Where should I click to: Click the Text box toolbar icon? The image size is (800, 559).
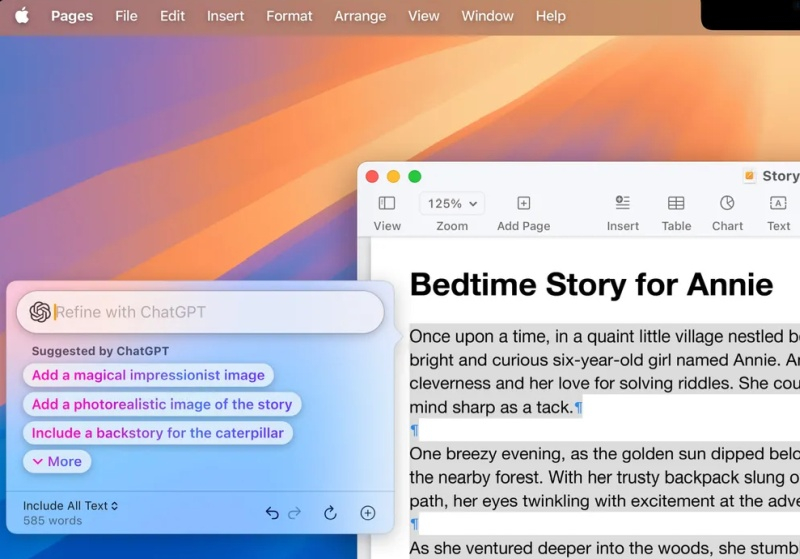click(x=778, y=203)
